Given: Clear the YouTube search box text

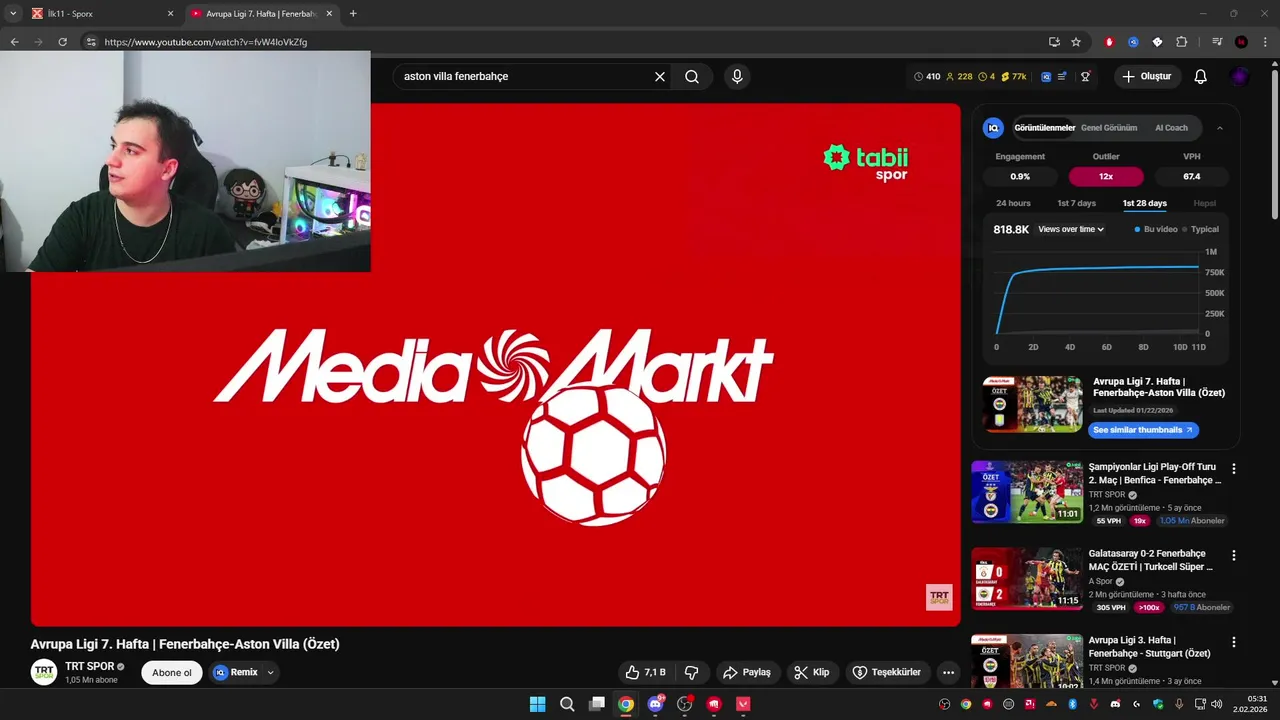Looking at the screenshot, I should point(660,77).
